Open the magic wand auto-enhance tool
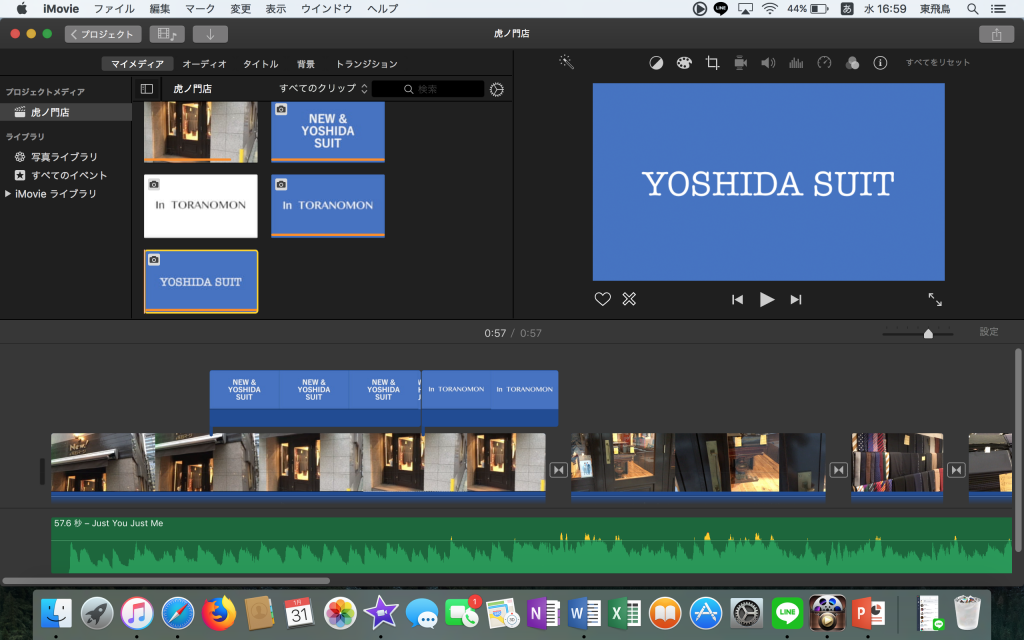 pos(566,62)
